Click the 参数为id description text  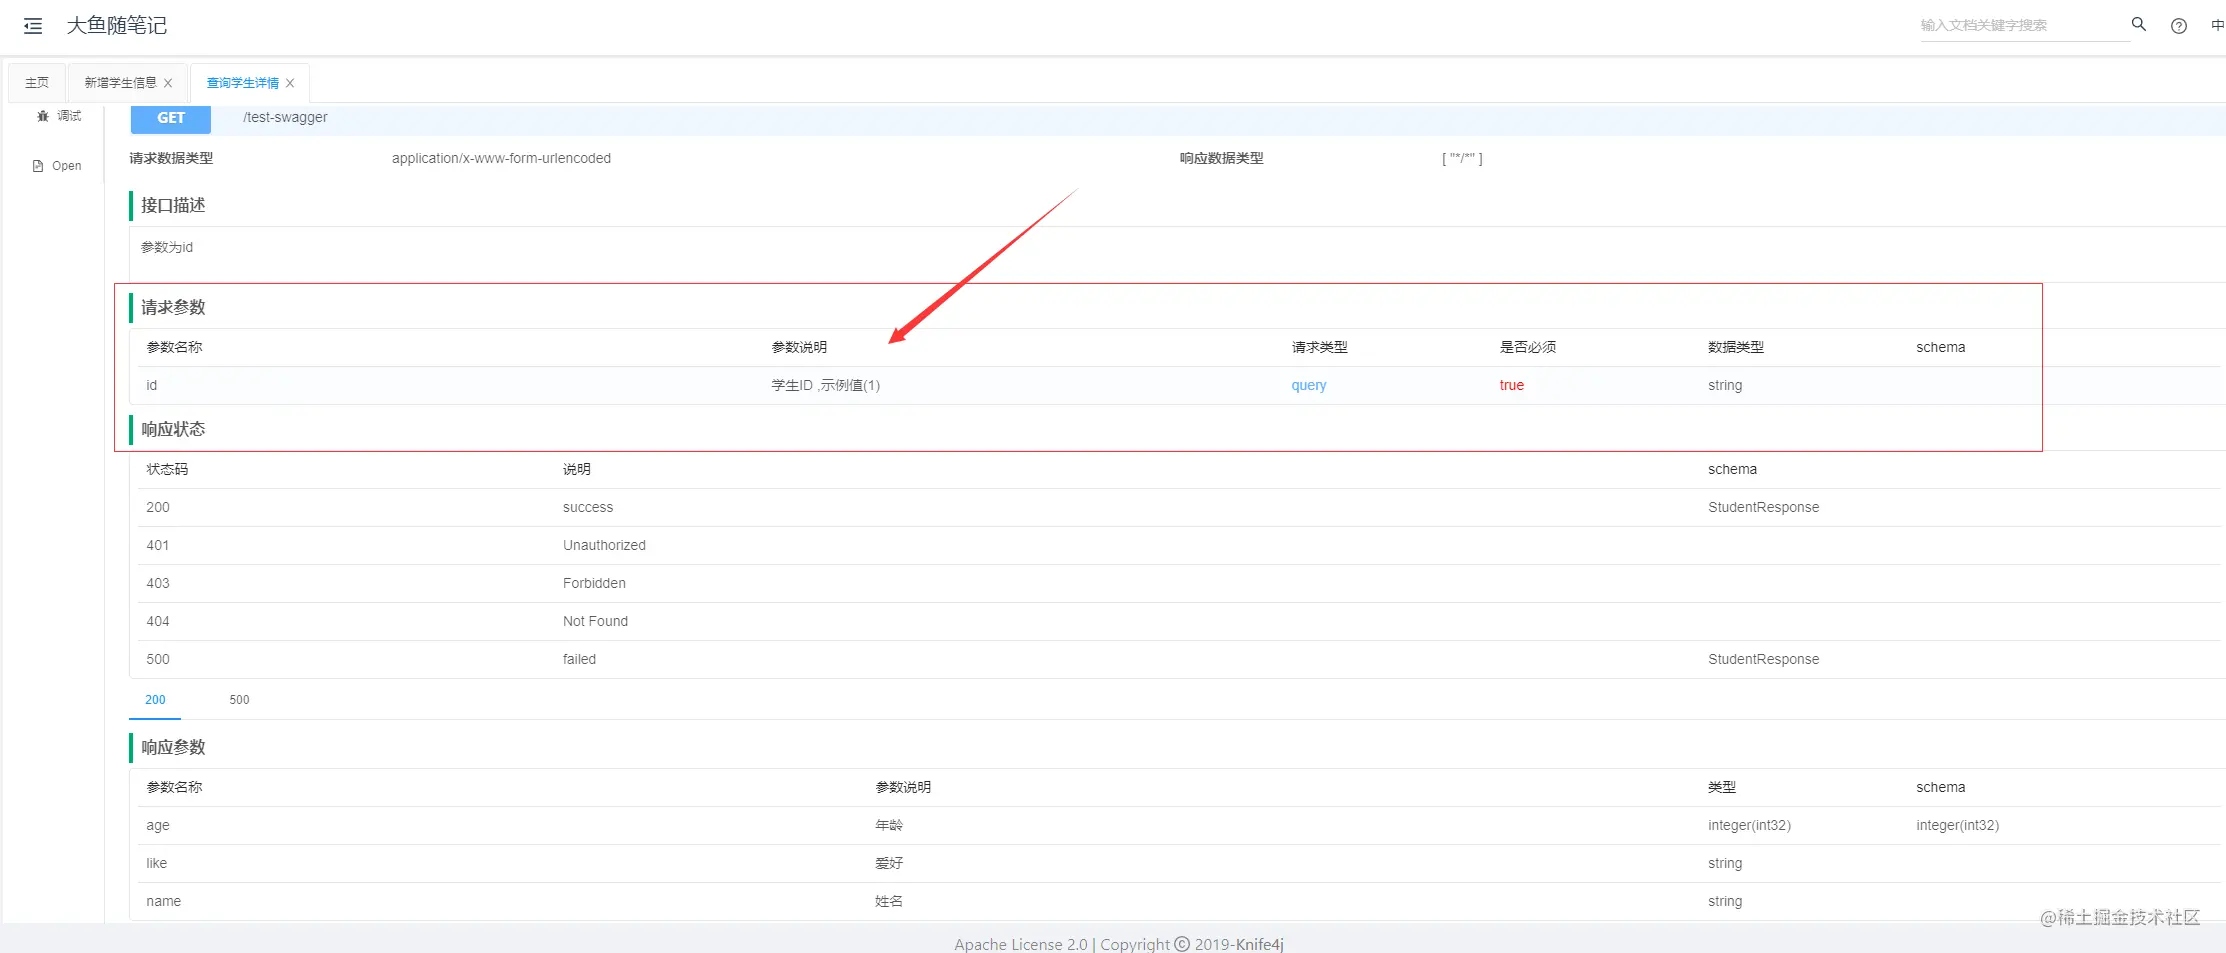tap(167, 247)
